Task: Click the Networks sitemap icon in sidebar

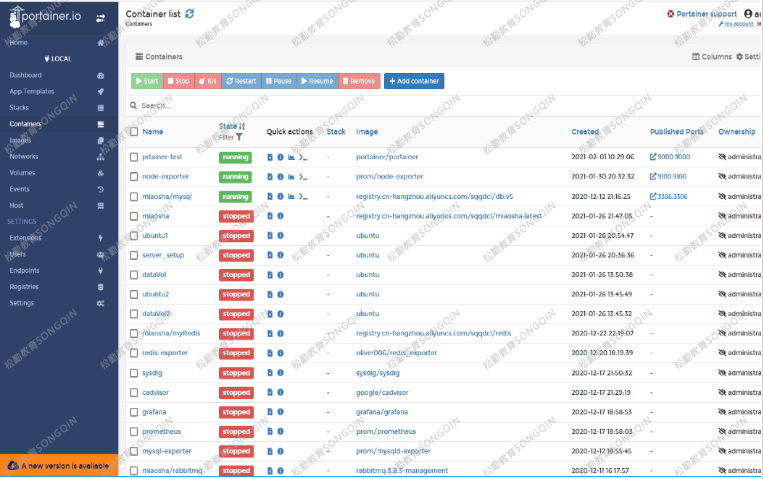Action: click(x=100, y=157)
